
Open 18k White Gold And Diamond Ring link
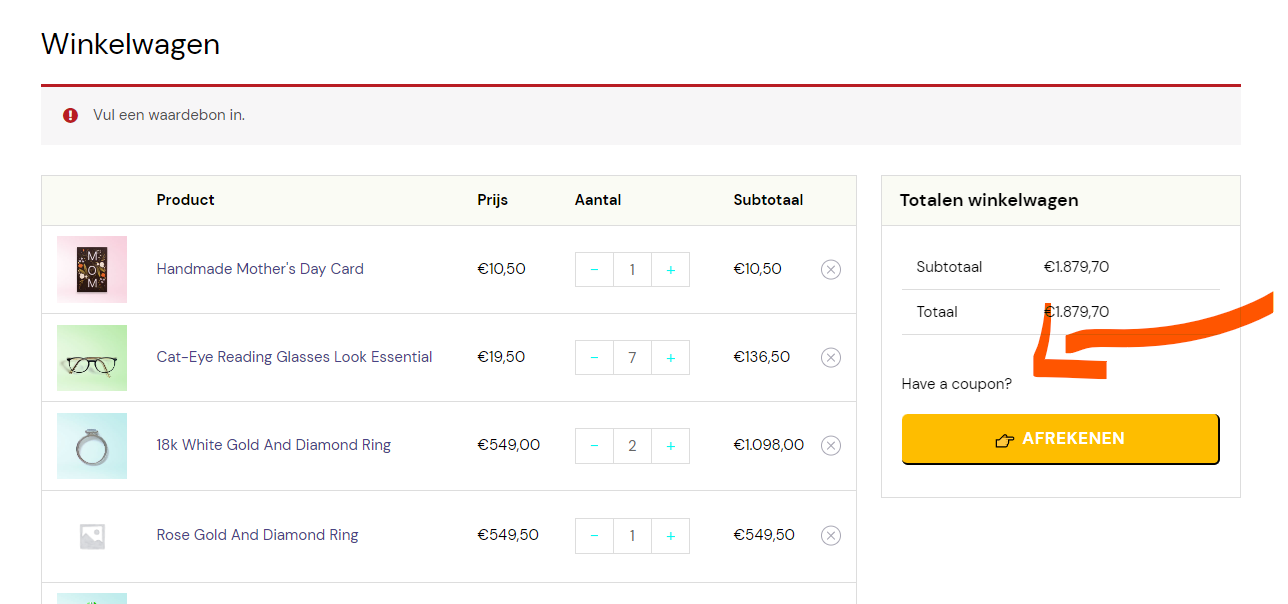pos(273,445)
